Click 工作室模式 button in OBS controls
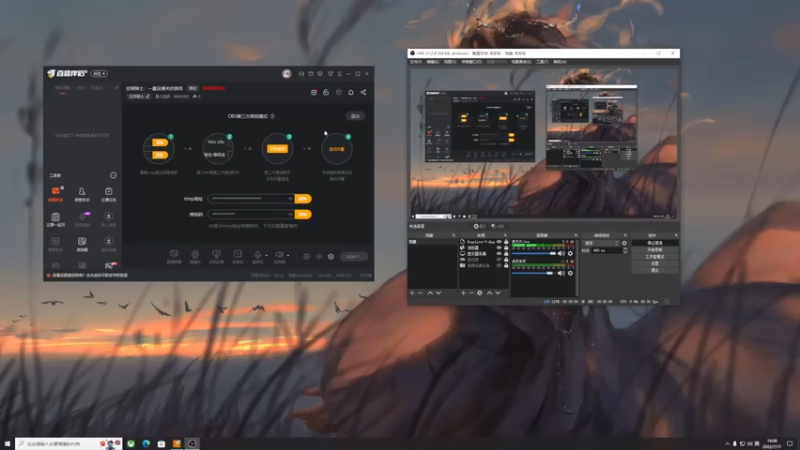The width and height of the screenshot is (800, 450). [655, 257]
